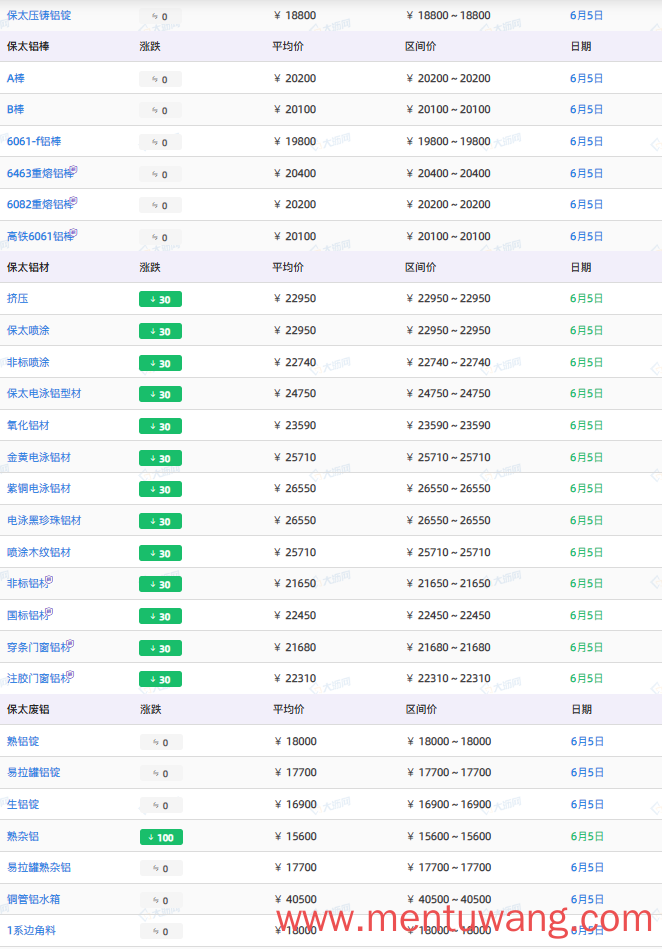The image size is (662, 949).
Task: Click the 6月5日 date in A棒 row
Action: (586, 78)
